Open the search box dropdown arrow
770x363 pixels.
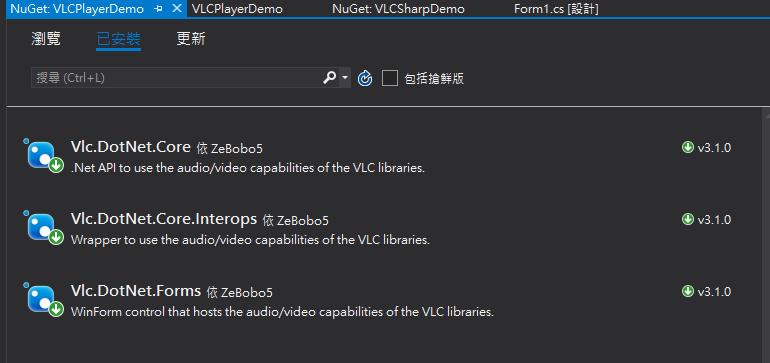345,78
